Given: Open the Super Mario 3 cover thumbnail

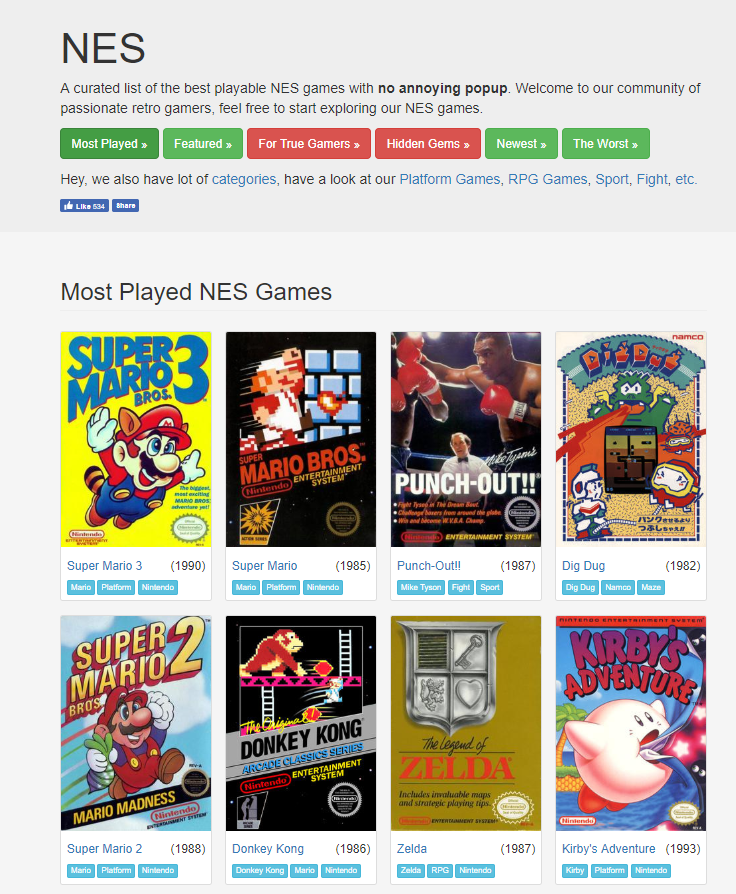Looking at the screenshot, I should click(x=136, y=440).
